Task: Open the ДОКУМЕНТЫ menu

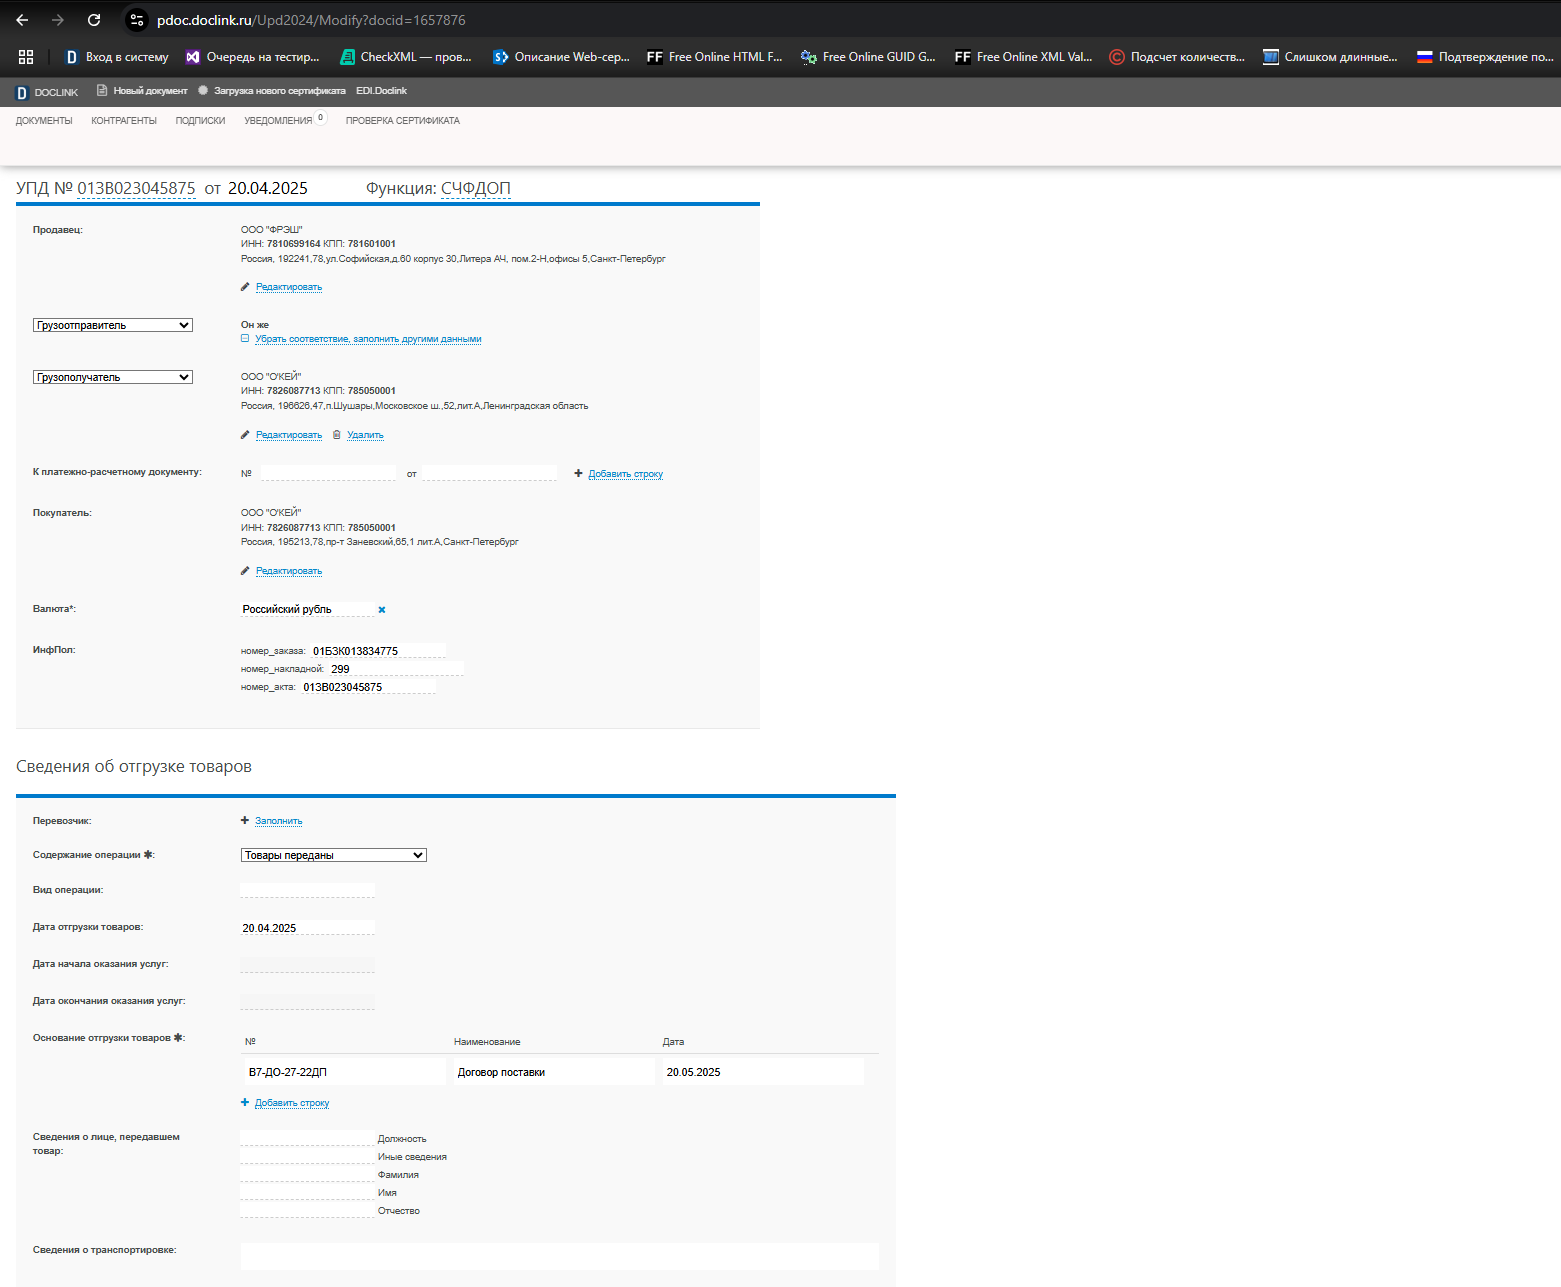Action: click(x=44, y=121)
